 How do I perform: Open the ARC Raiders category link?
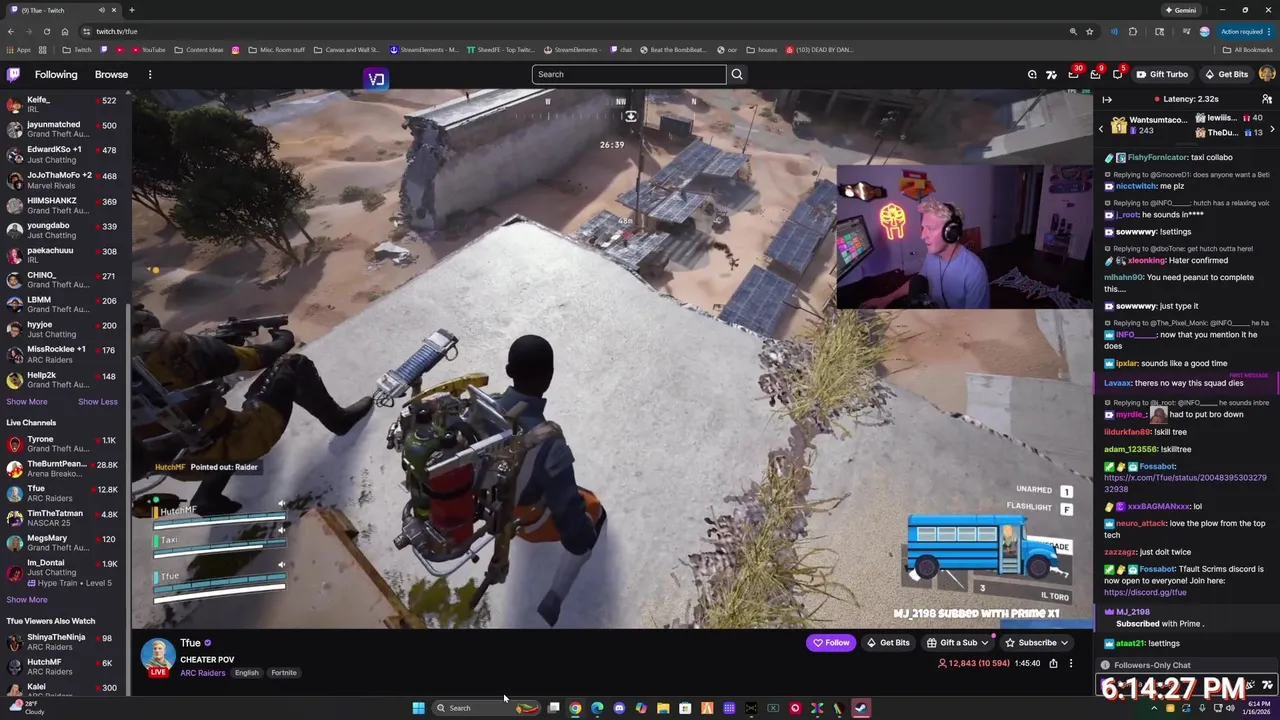[203, 673]
